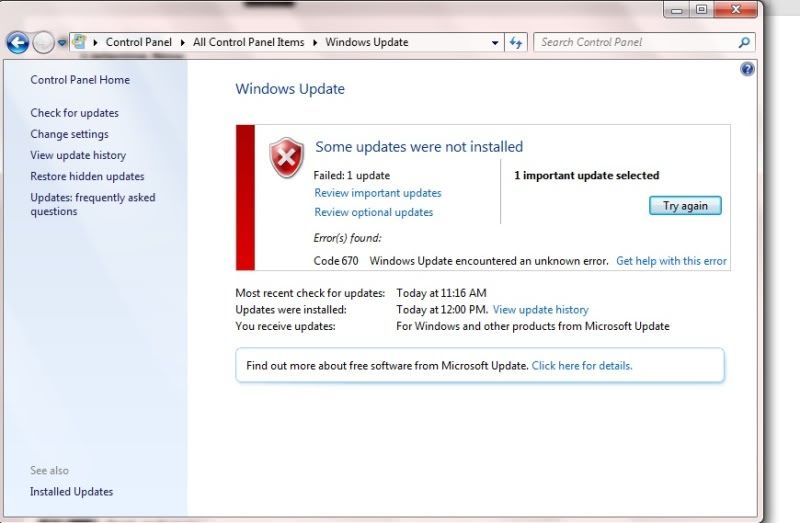Minimize the Windows Update window
Screen dimensions: 800x523
tap(677, 10)
